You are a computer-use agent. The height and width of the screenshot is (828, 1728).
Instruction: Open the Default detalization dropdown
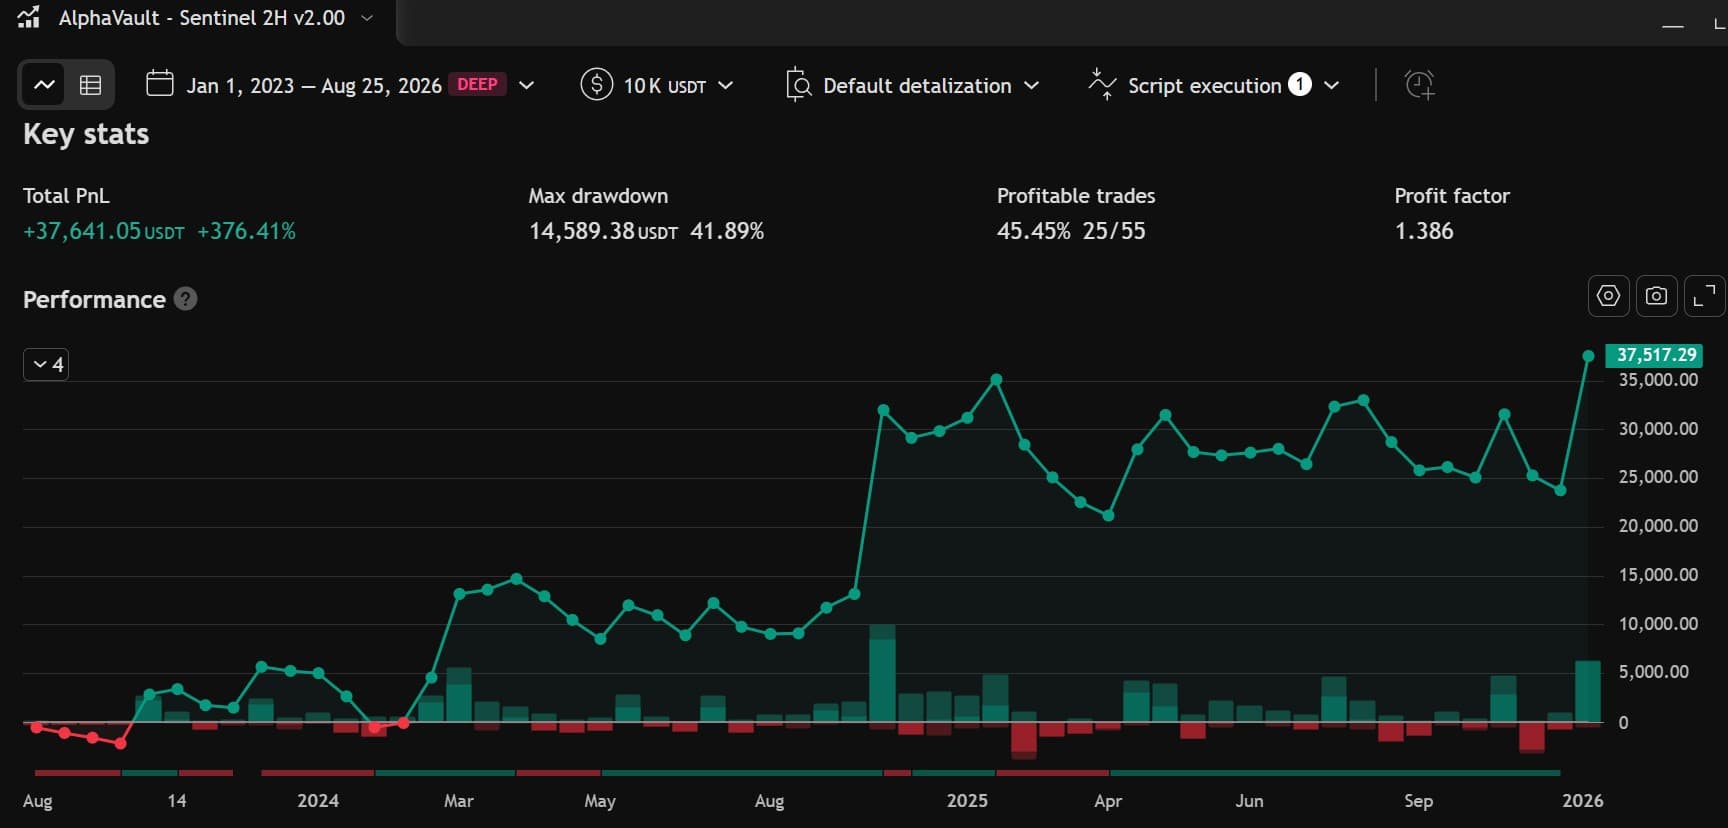pyautogui.click(x=931, y=86)
